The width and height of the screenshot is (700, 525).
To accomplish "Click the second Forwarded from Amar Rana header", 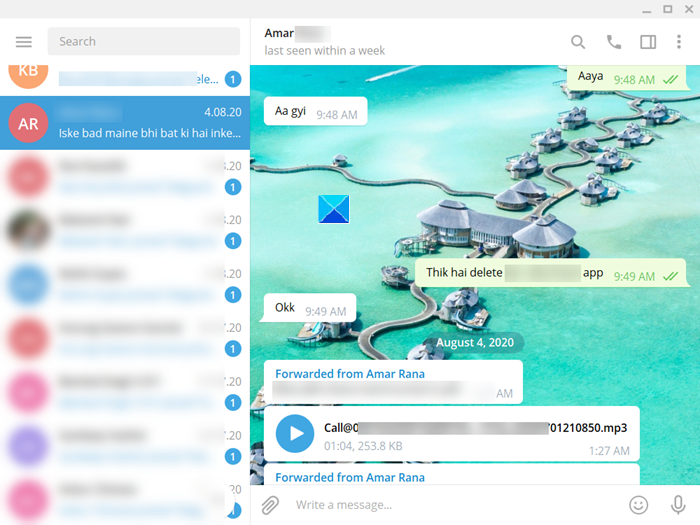I will pyautogui.click(x=350, y=477).
